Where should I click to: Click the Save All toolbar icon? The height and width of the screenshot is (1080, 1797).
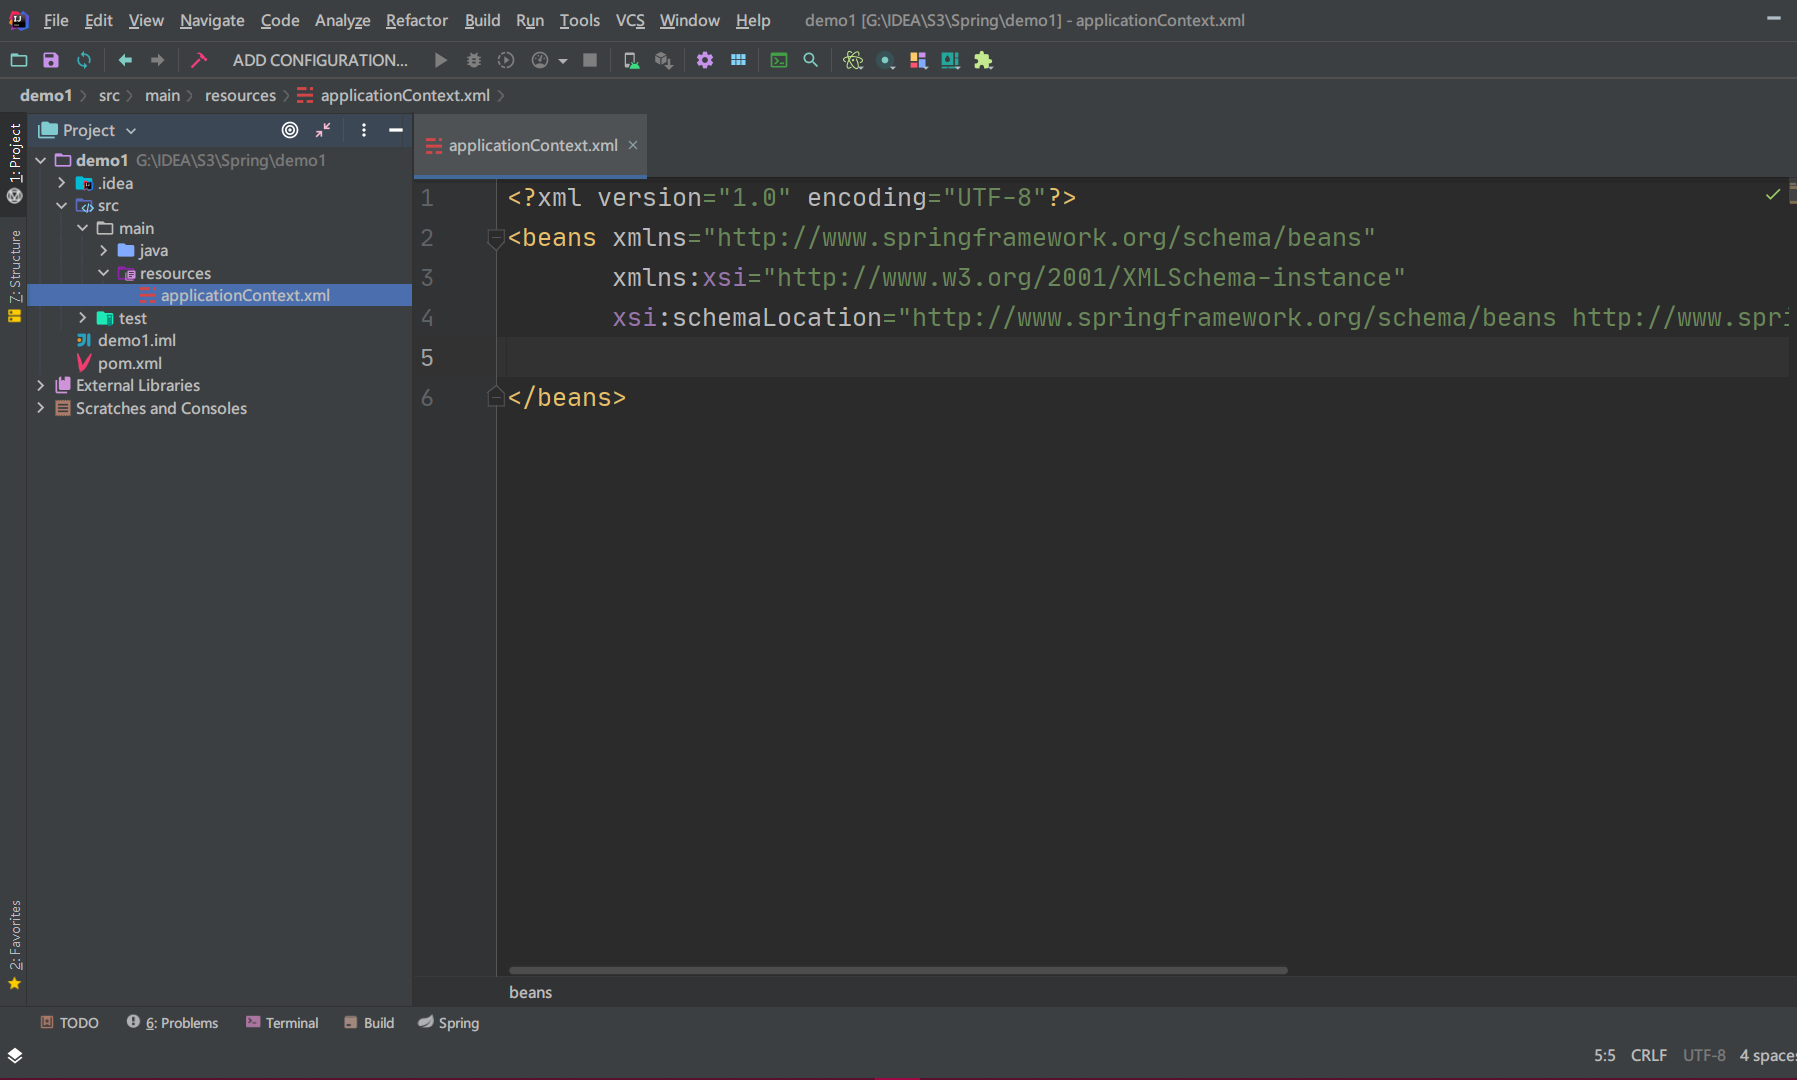[51, 60]
